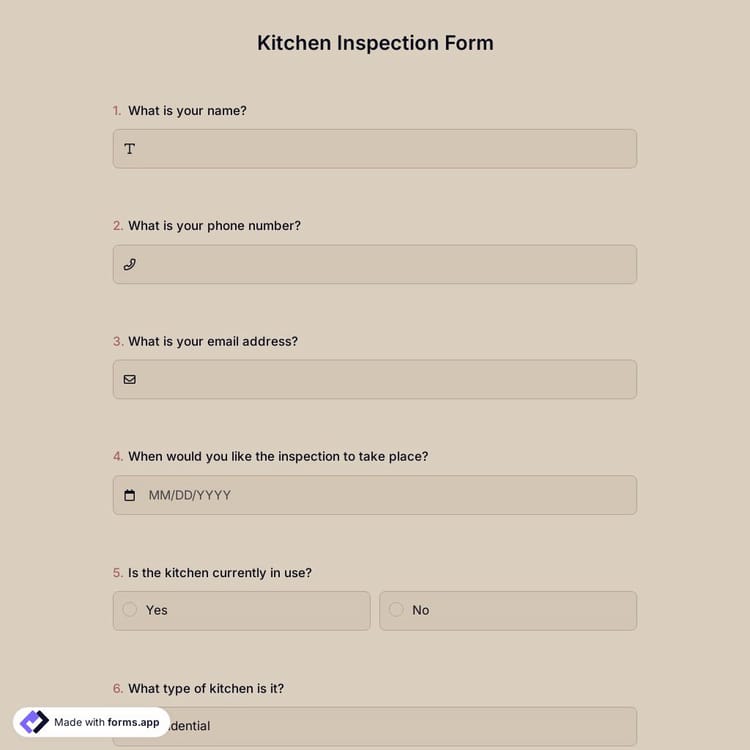Click the text icon in name field
Image resolution: width=750 pixels, height=750 pixels.
coord(129,149)
